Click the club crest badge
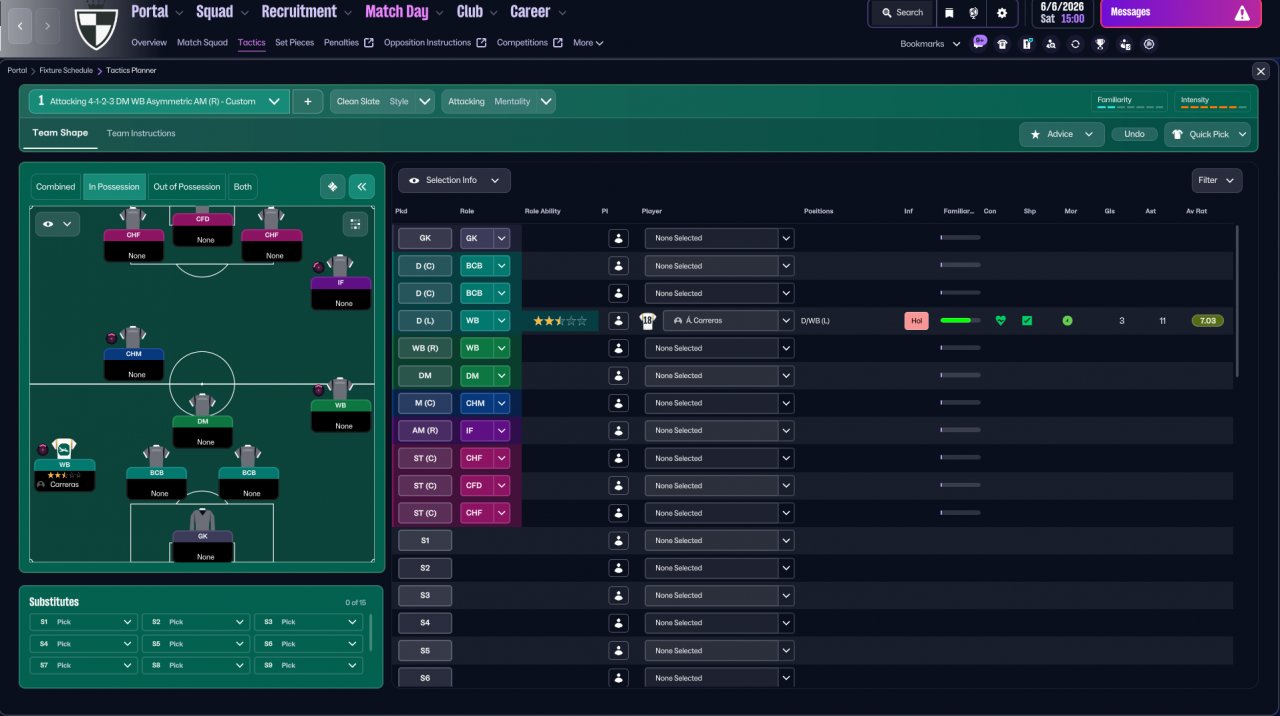 click(x=97, y=27)
